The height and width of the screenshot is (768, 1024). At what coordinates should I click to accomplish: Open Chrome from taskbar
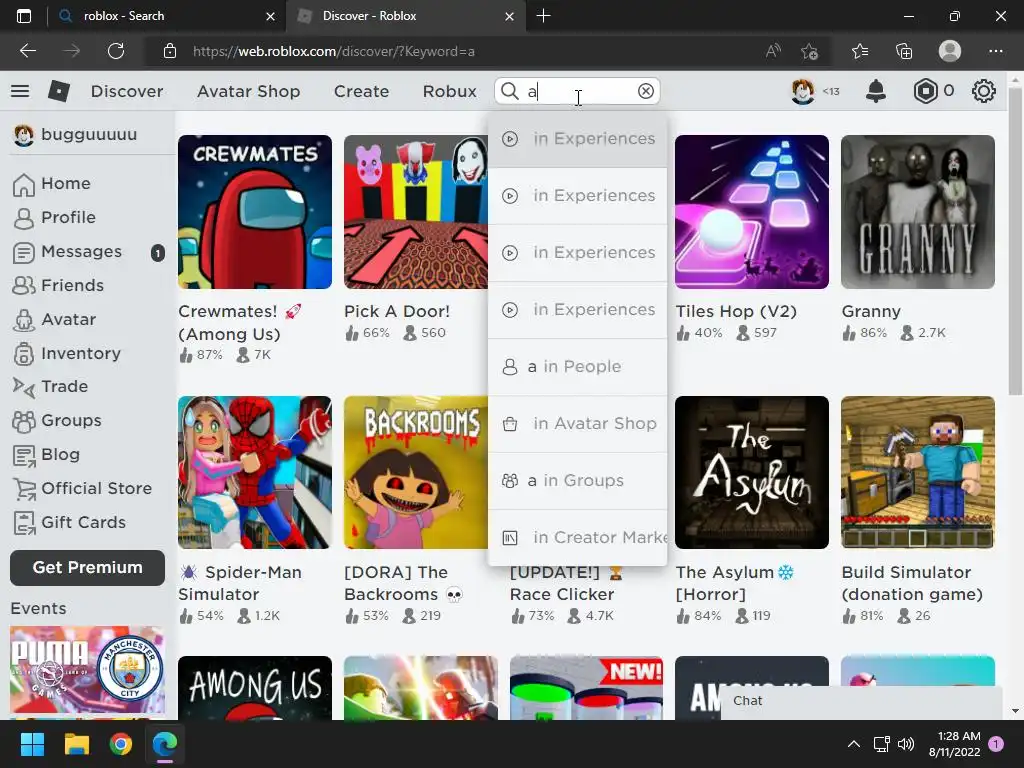coord(121,744)
